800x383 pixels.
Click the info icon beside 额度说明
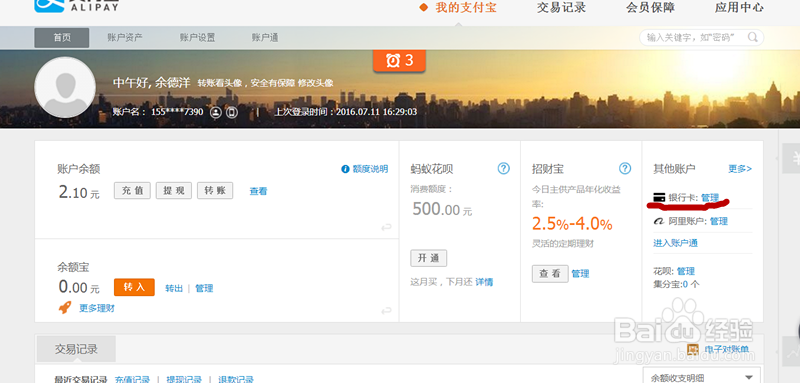[345, 169]
